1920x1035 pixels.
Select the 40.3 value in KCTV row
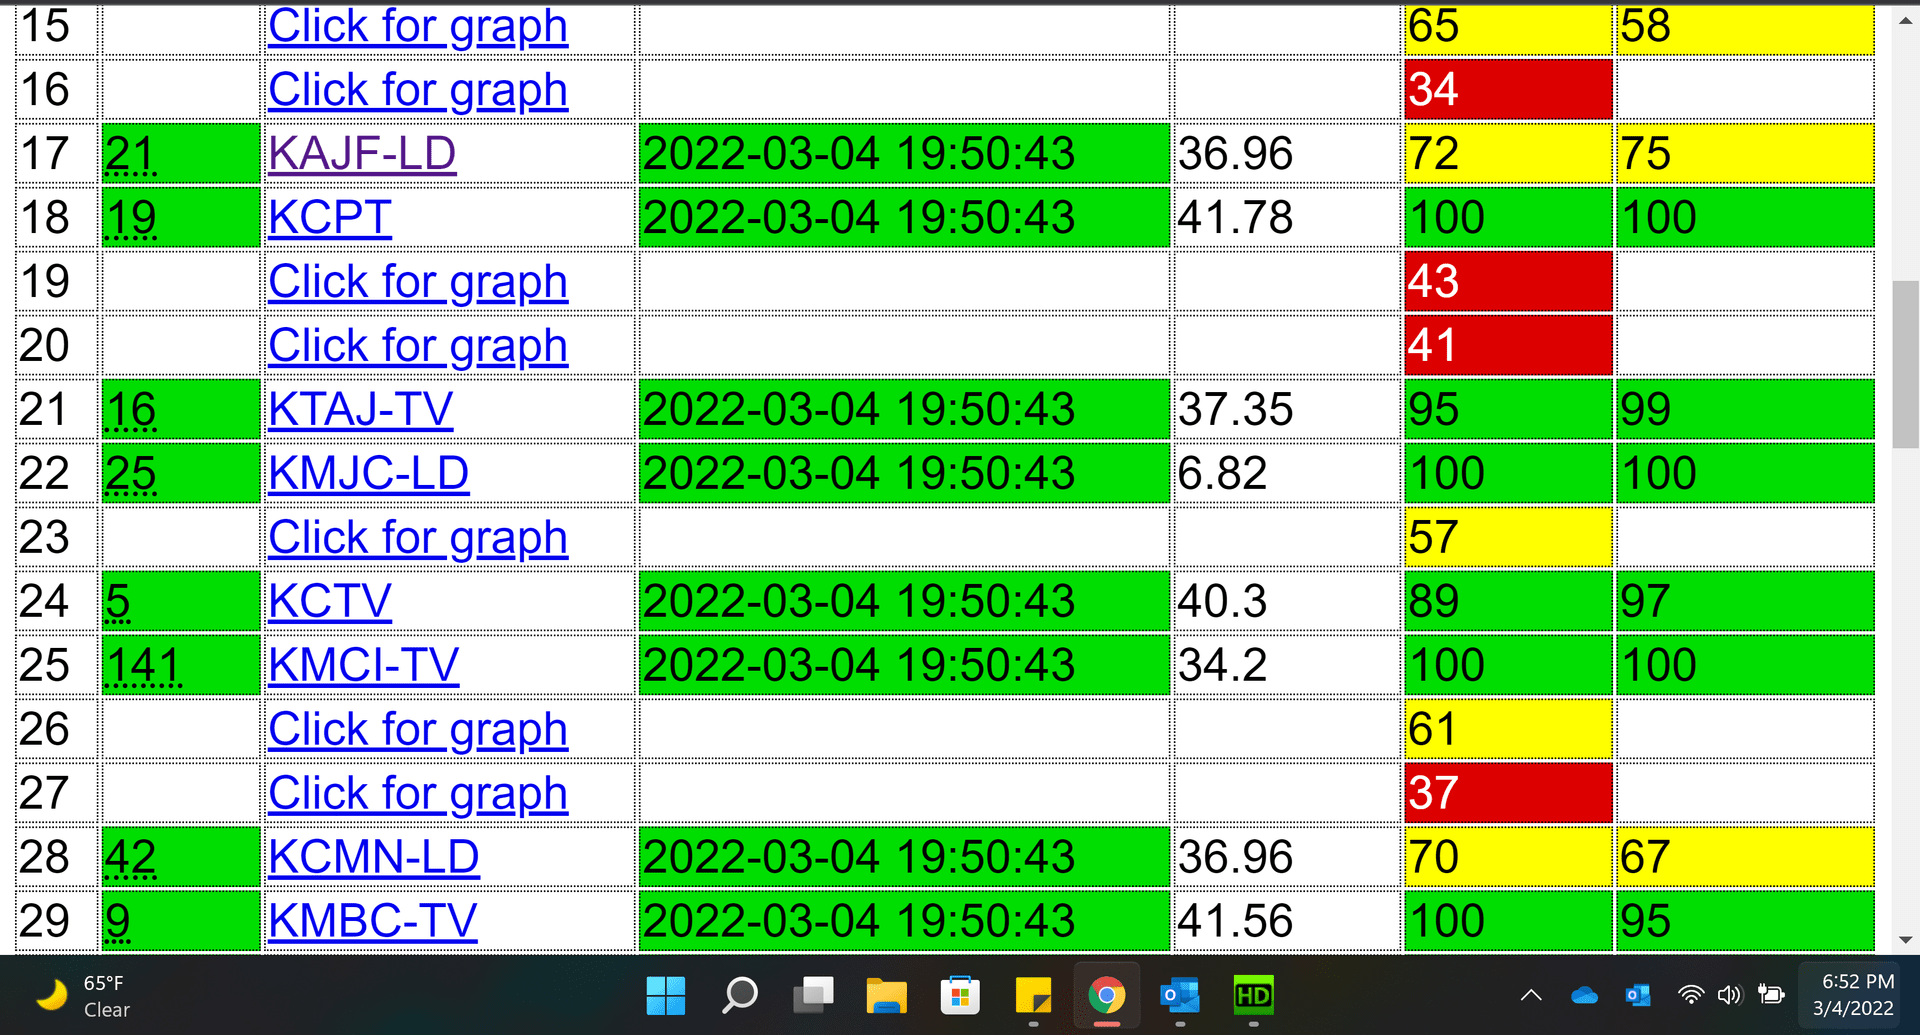(x=1222, y=602)
